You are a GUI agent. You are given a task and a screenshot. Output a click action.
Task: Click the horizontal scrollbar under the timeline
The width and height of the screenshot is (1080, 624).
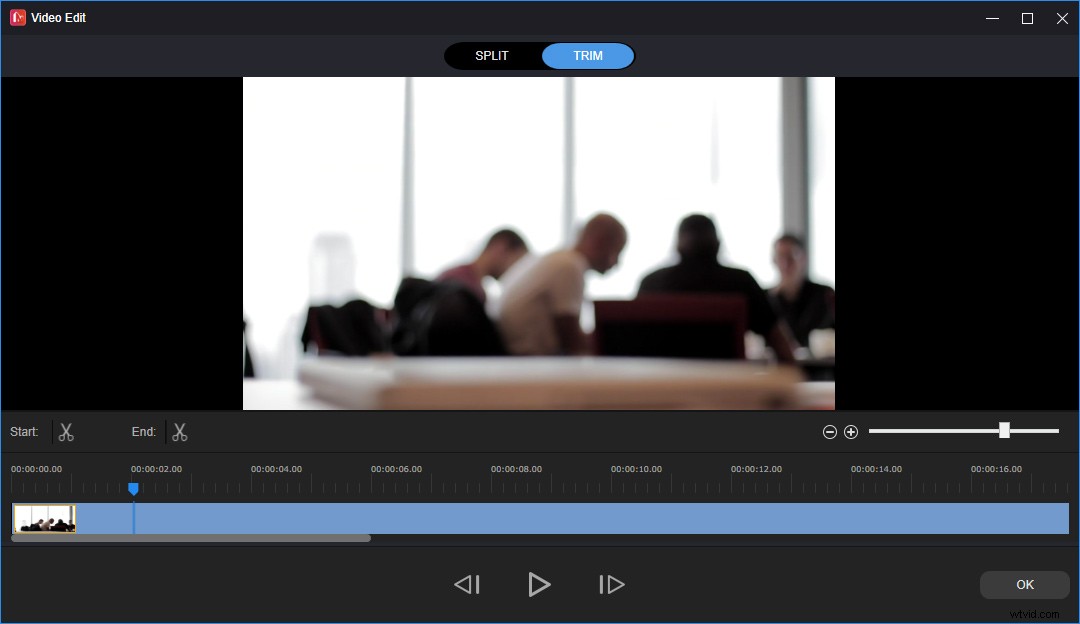pyautogui.click(x=190, y=537)
